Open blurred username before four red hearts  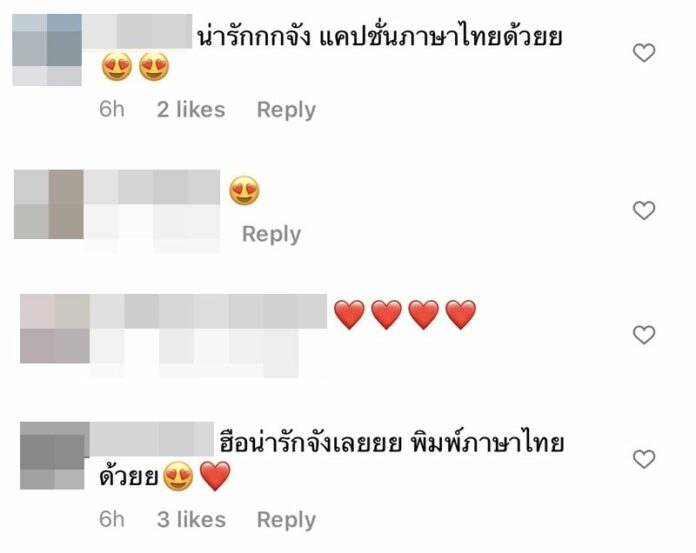(208, 312)
